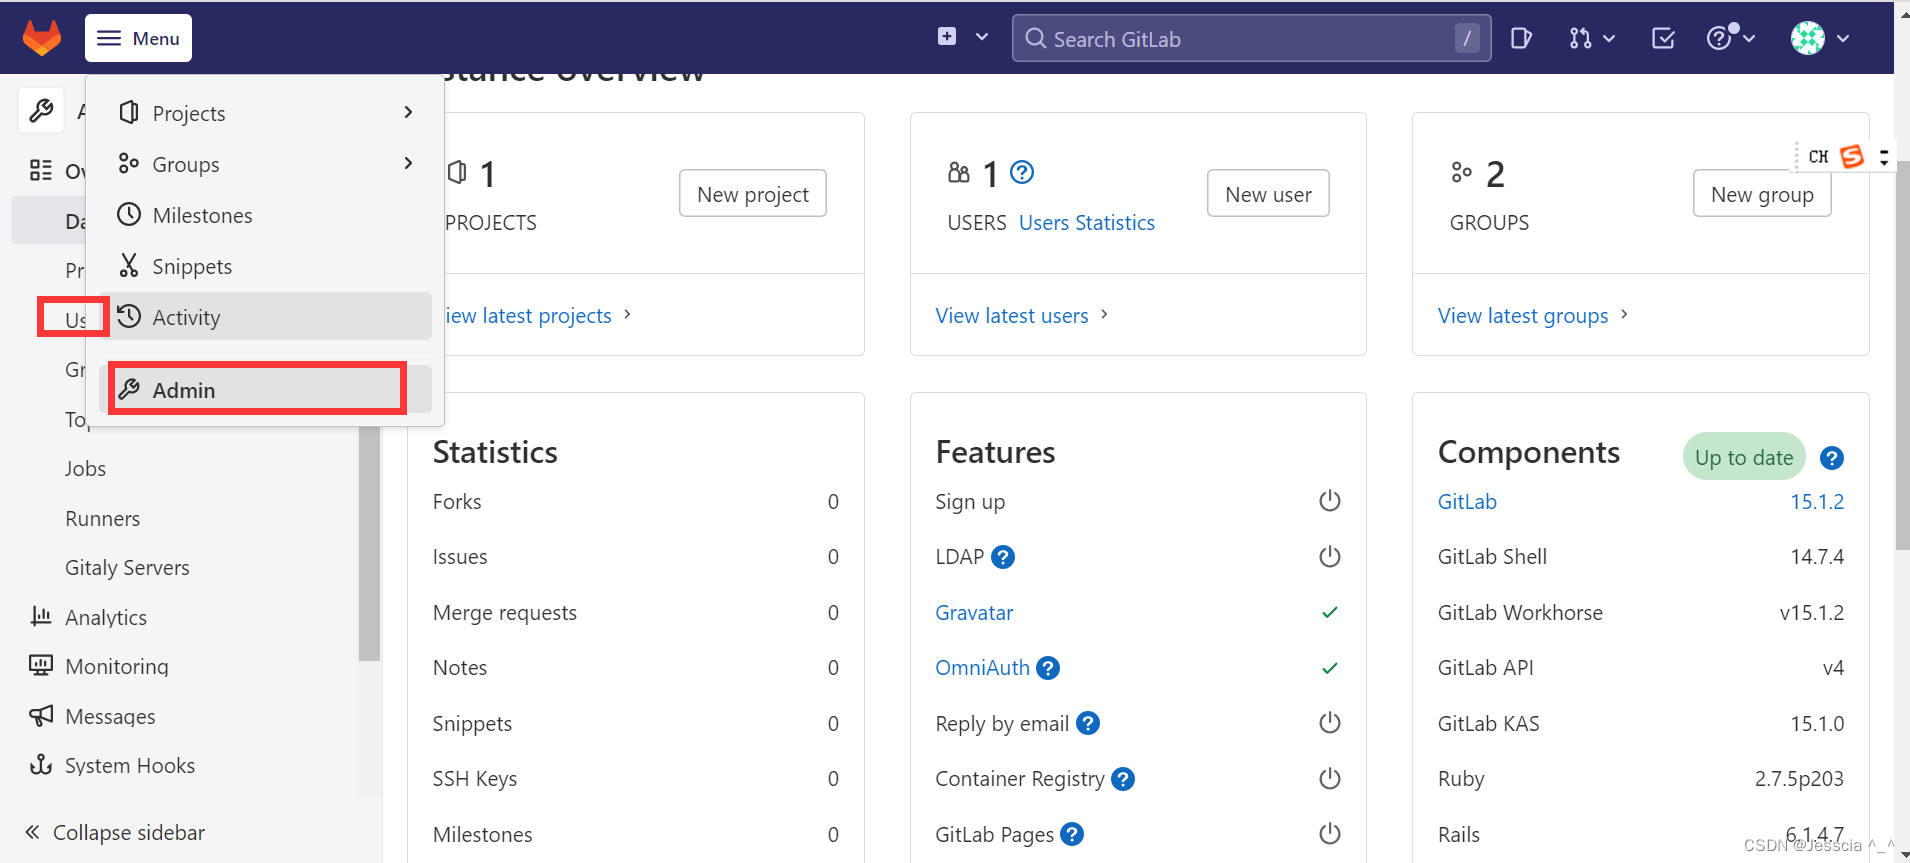Click the Analytics chart icon

pos(41,616)
